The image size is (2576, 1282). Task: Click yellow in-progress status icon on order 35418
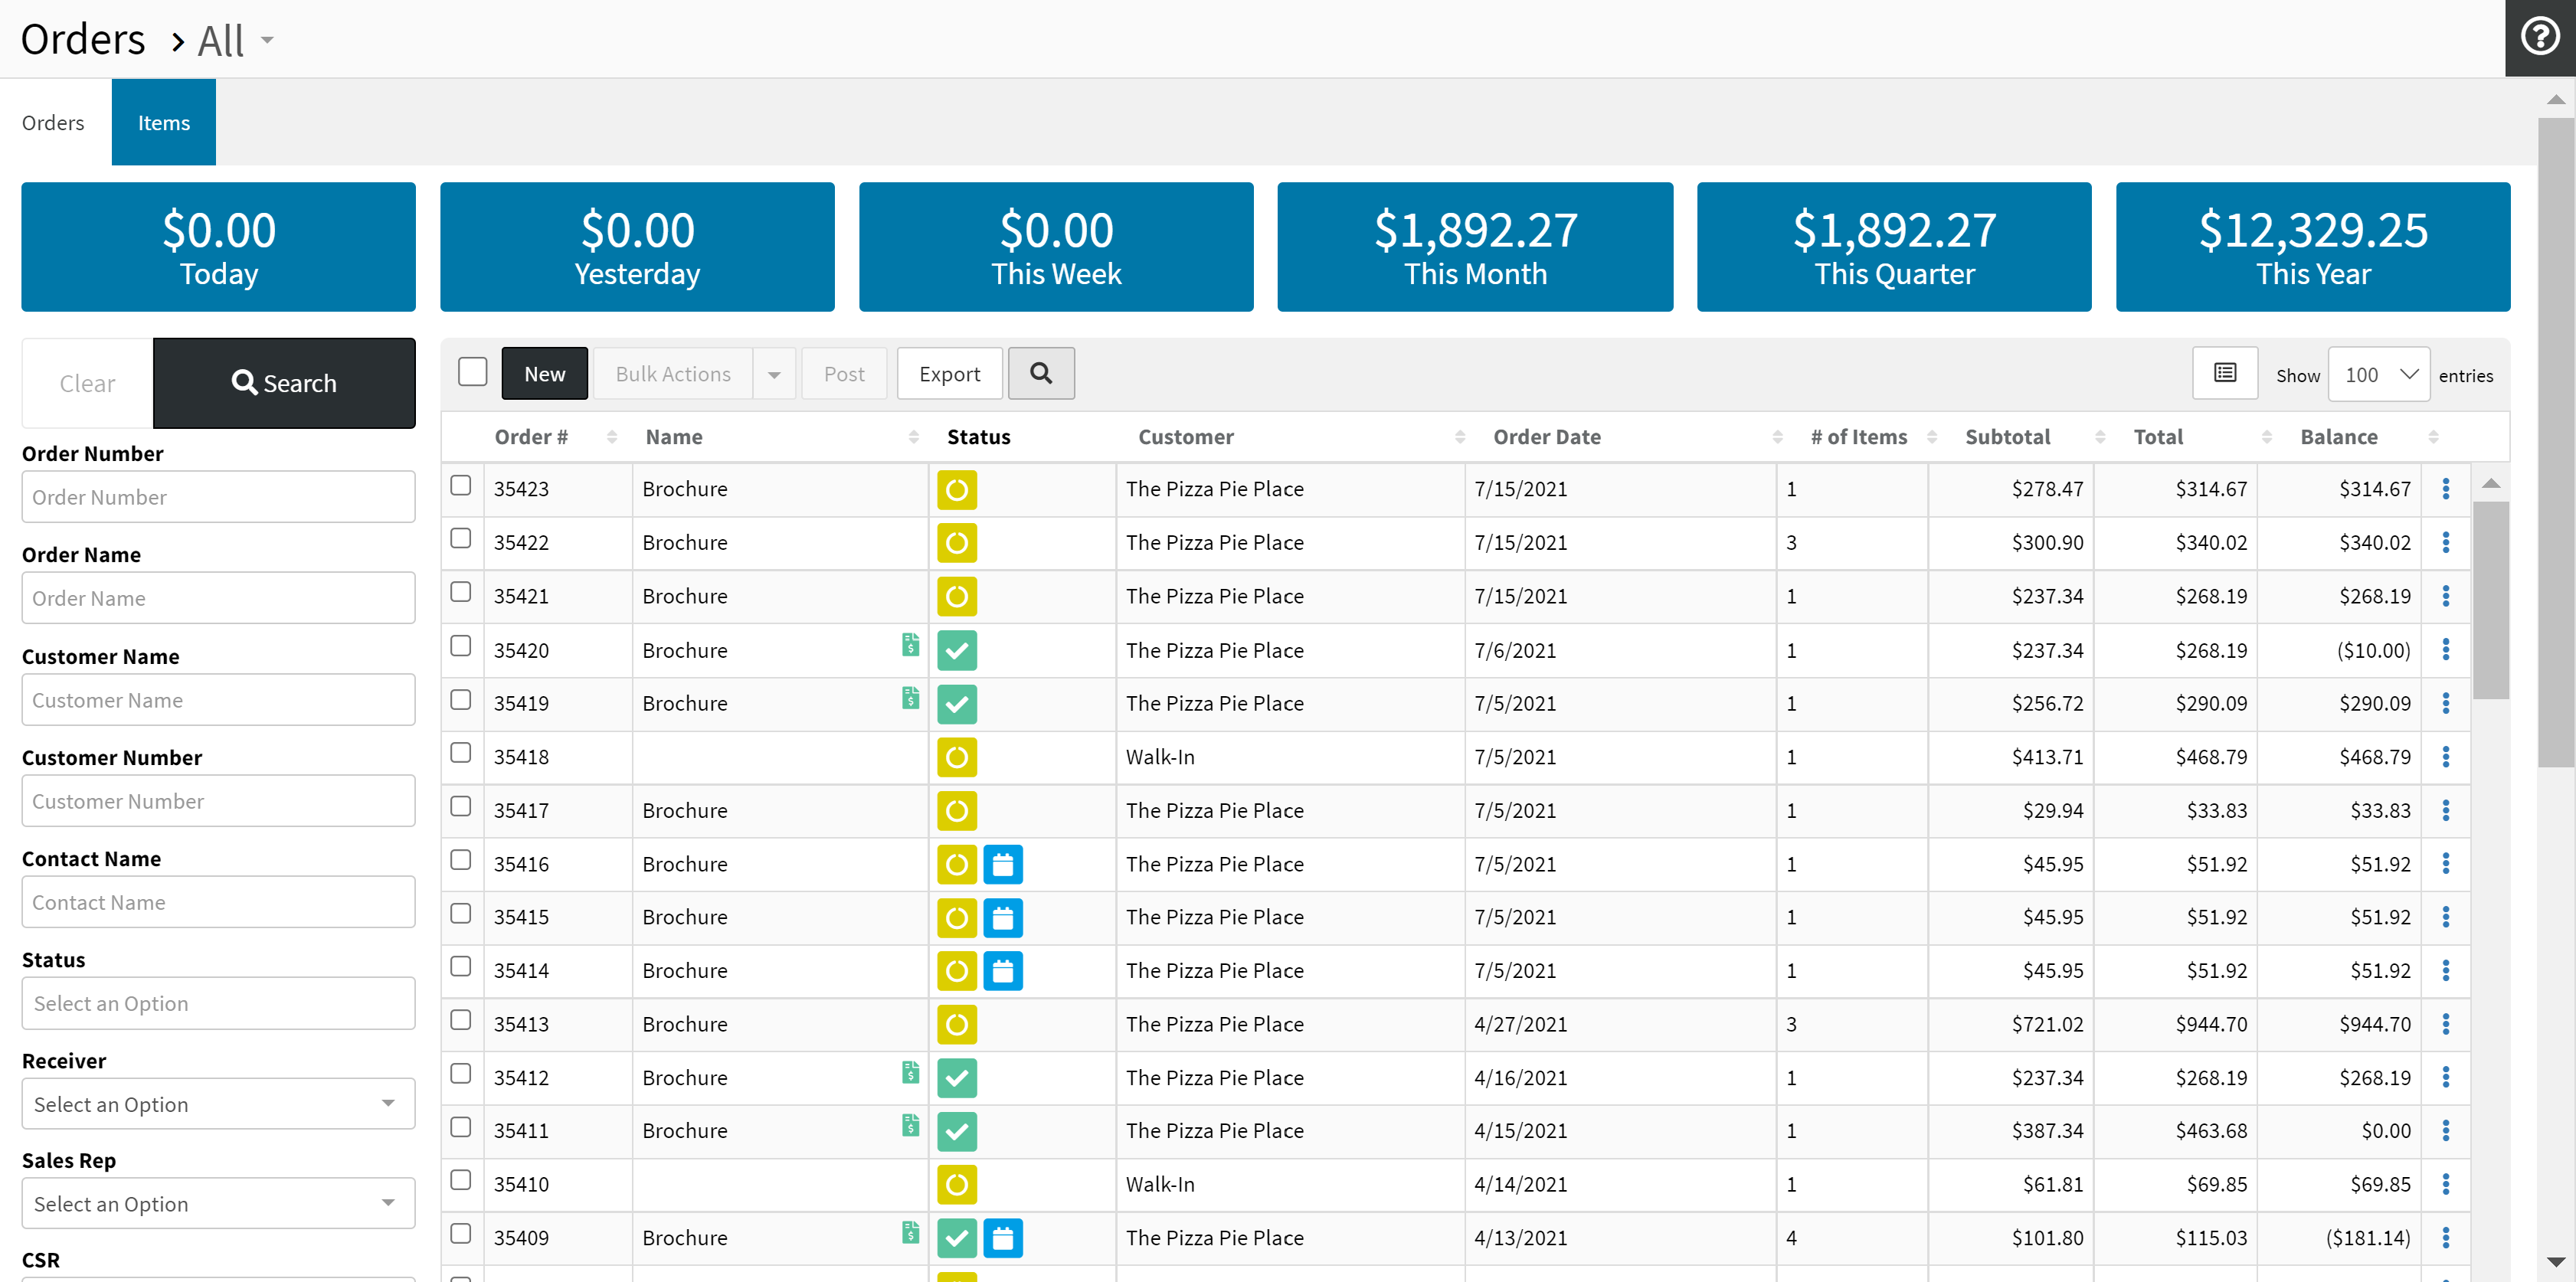coord(956,757)
